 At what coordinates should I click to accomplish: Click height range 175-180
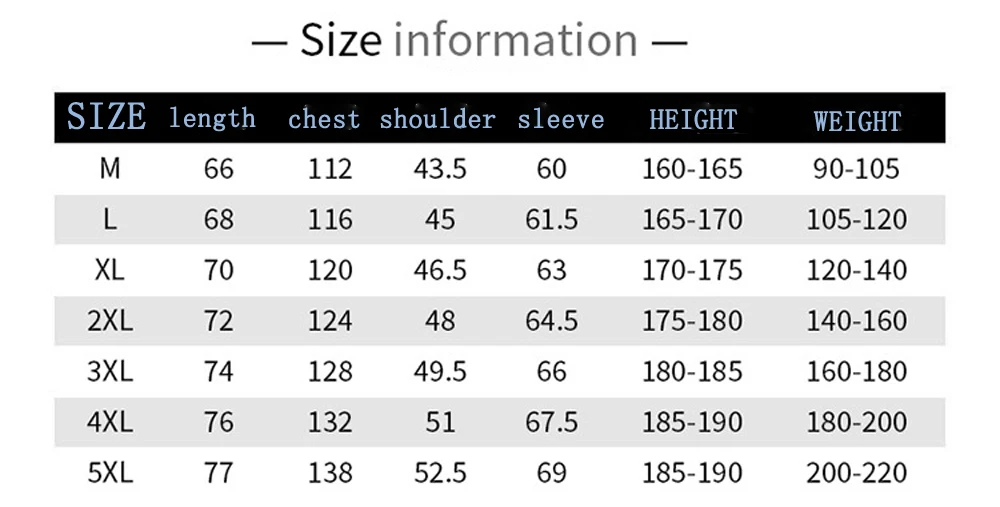coord(692,320)
